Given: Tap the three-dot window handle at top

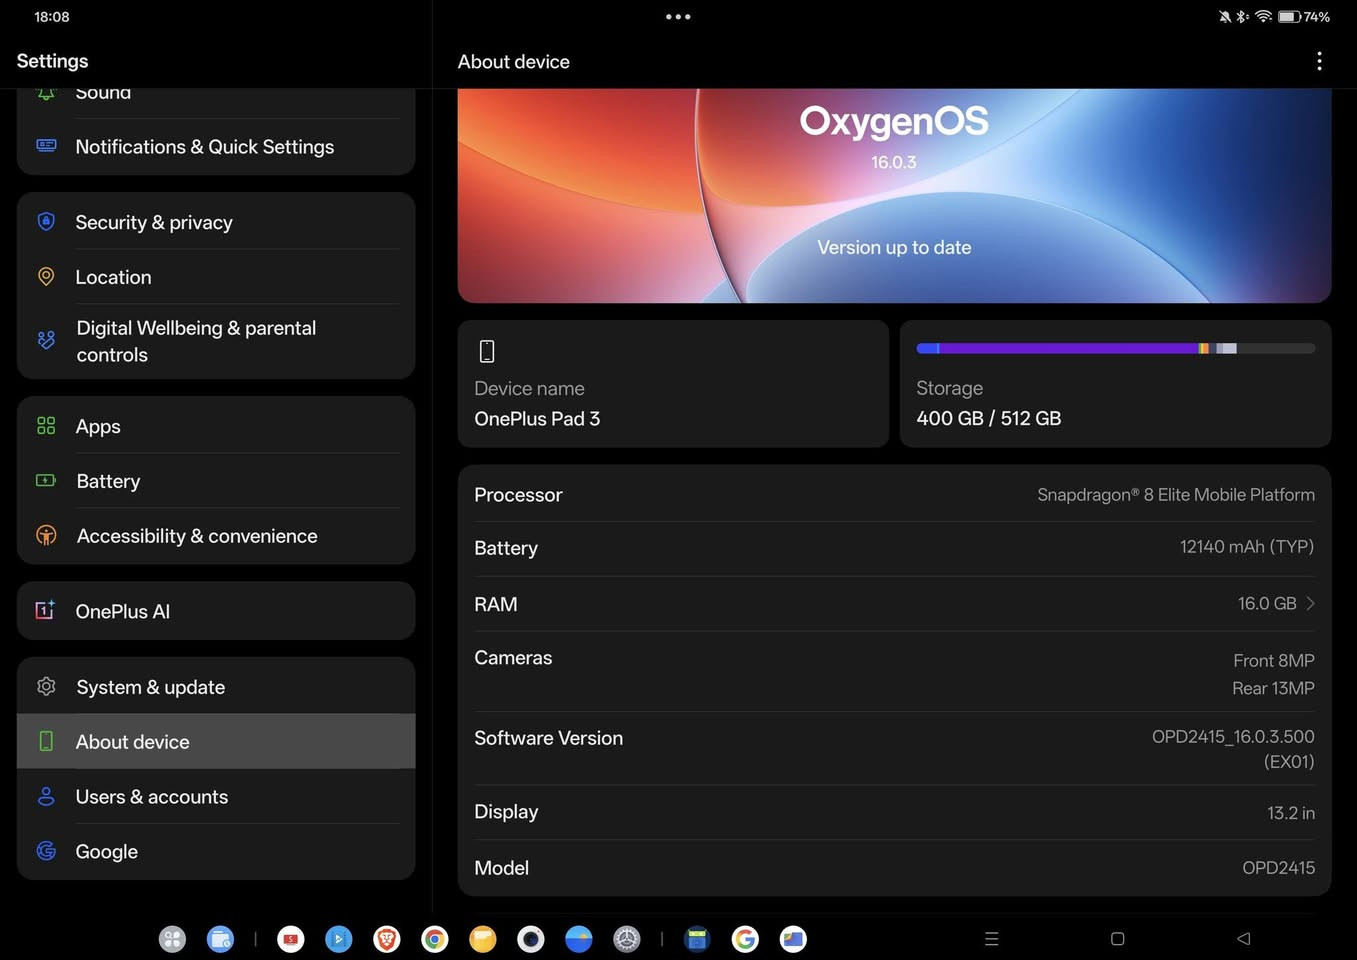Looking at the screenshot, I should click(x=678, y=16).
